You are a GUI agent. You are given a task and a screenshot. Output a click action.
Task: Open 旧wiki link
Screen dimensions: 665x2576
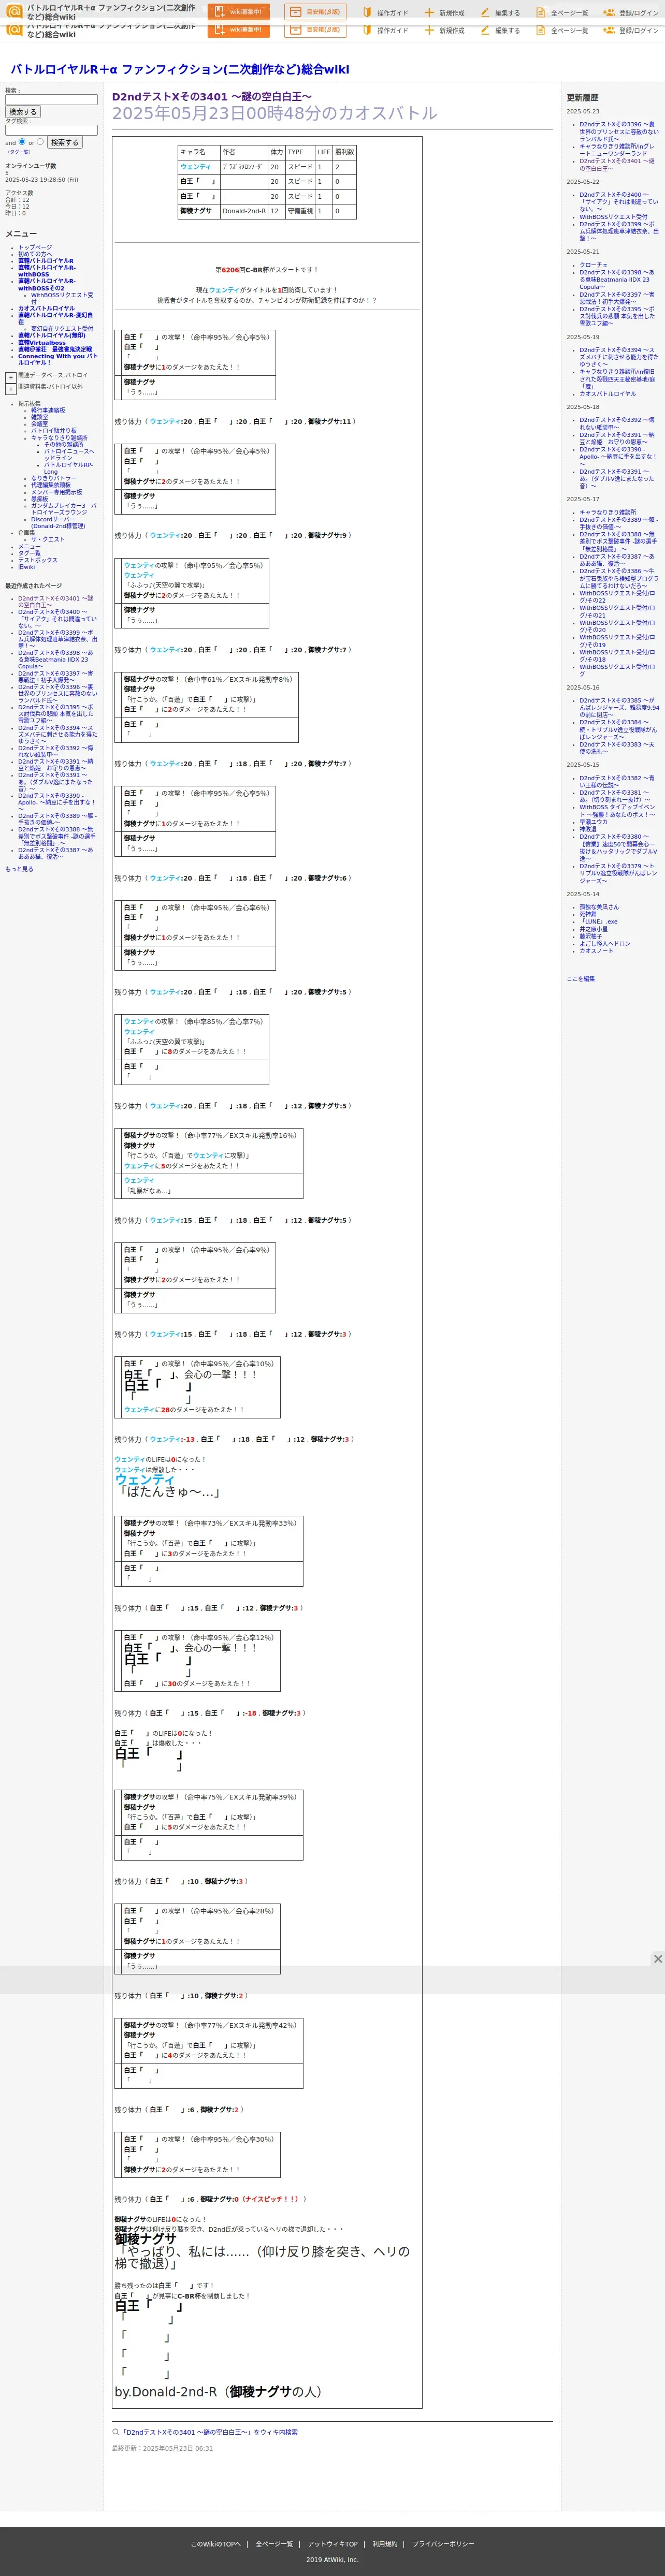pos(26,567)
